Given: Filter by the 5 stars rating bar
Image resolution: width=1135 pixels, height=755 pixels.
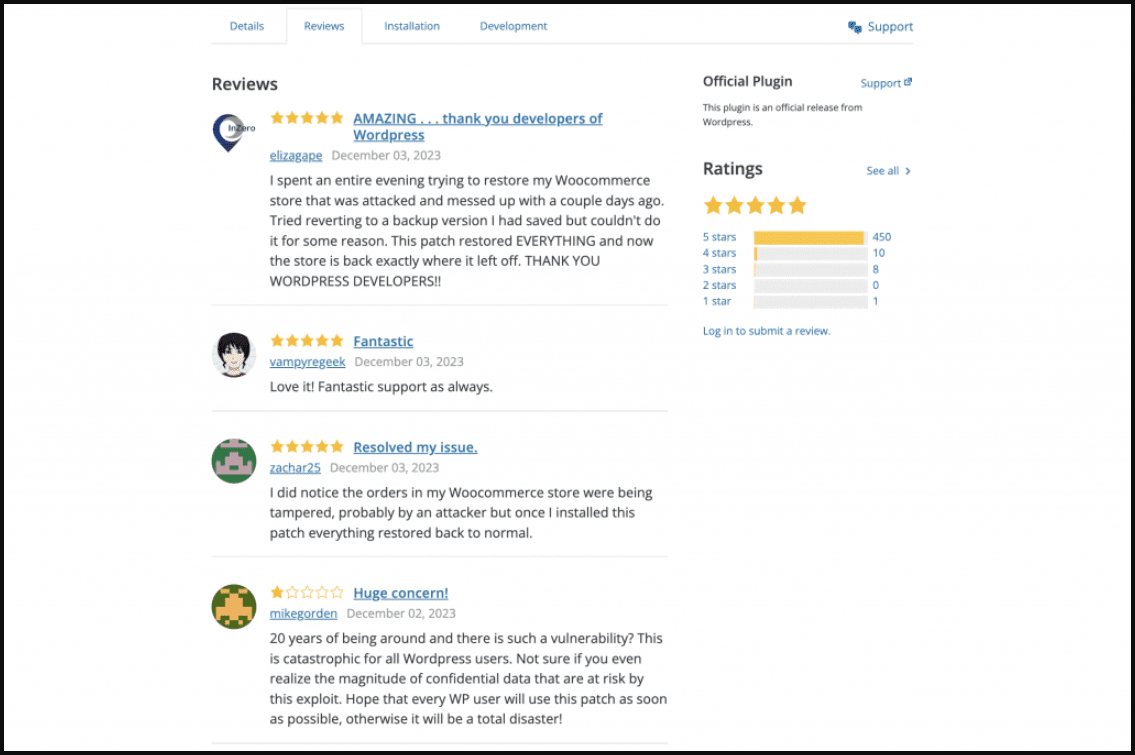Looking at the screenshot, I should click(x=810, y=237).
